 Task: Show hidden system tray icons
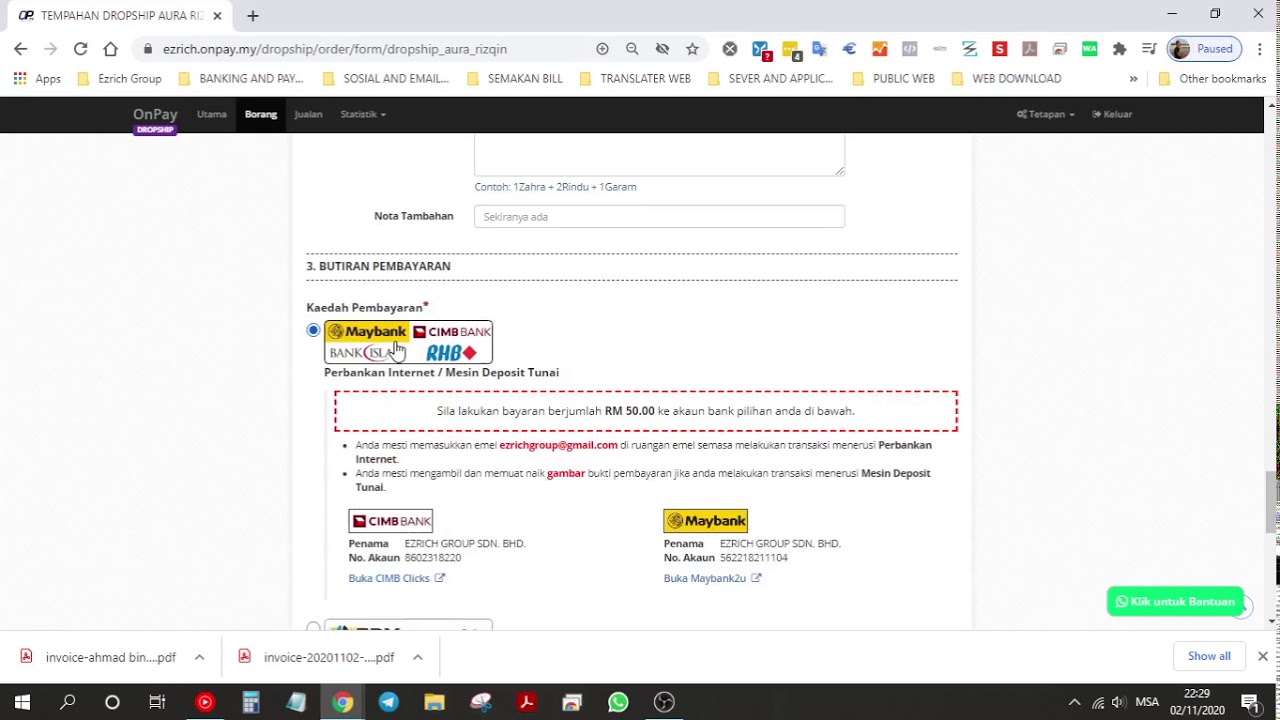tap(1074, 702)
